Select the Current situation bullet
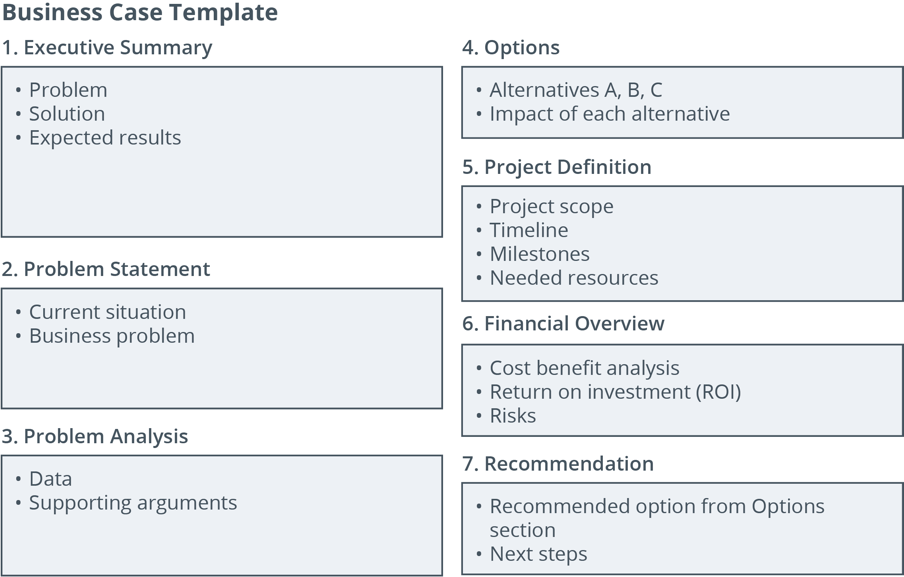The image size is (904, 577). pyautogui.click(x=107, y=312)
